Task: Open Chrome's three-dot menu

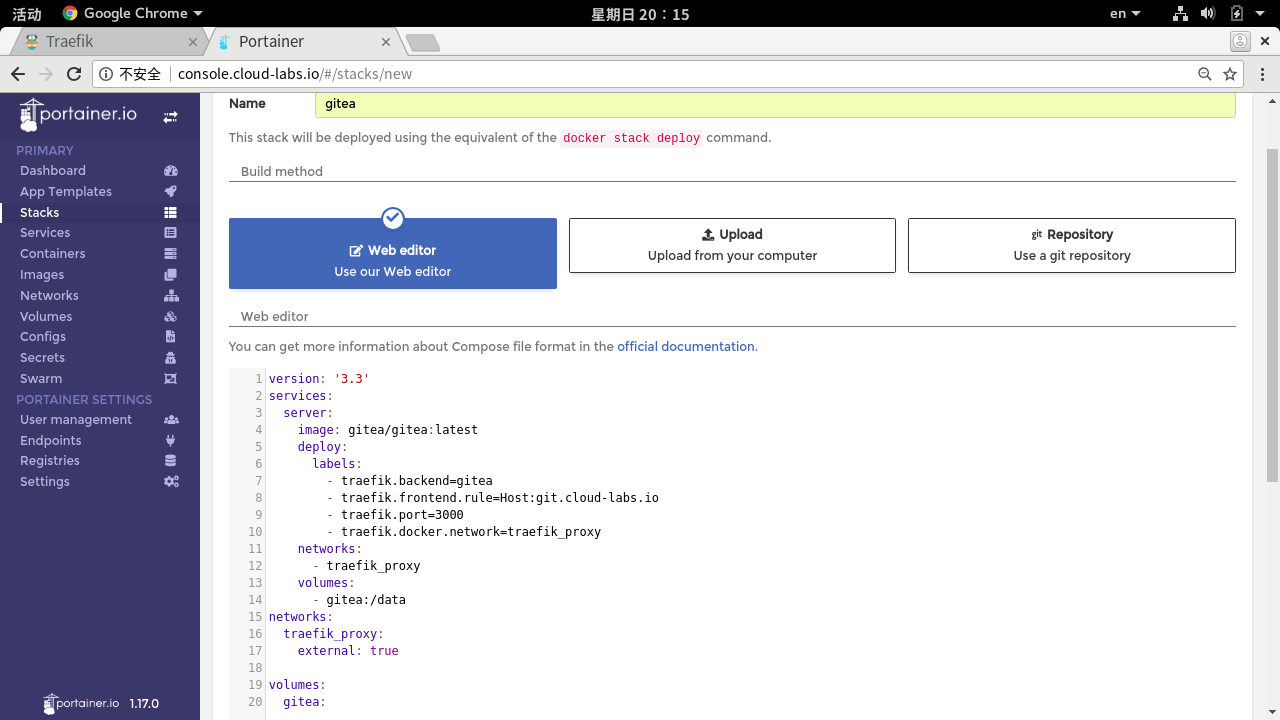Action: [1263, 74]
